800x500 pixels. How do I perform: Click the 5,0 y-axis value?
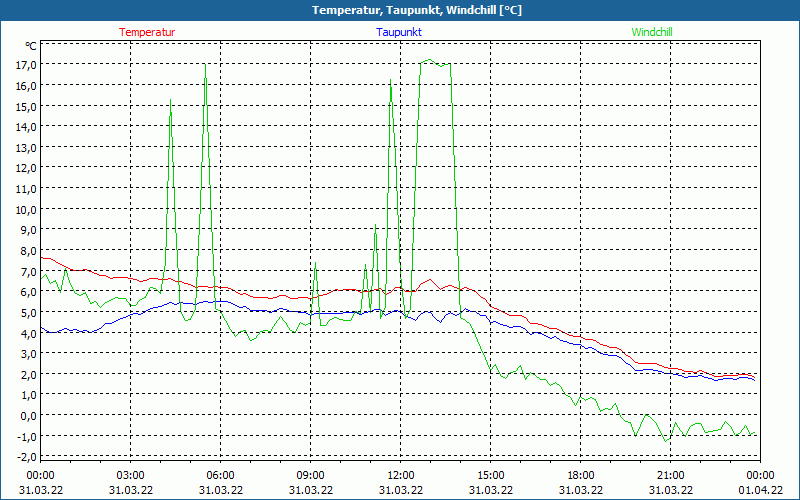click(x=29, y=313)
